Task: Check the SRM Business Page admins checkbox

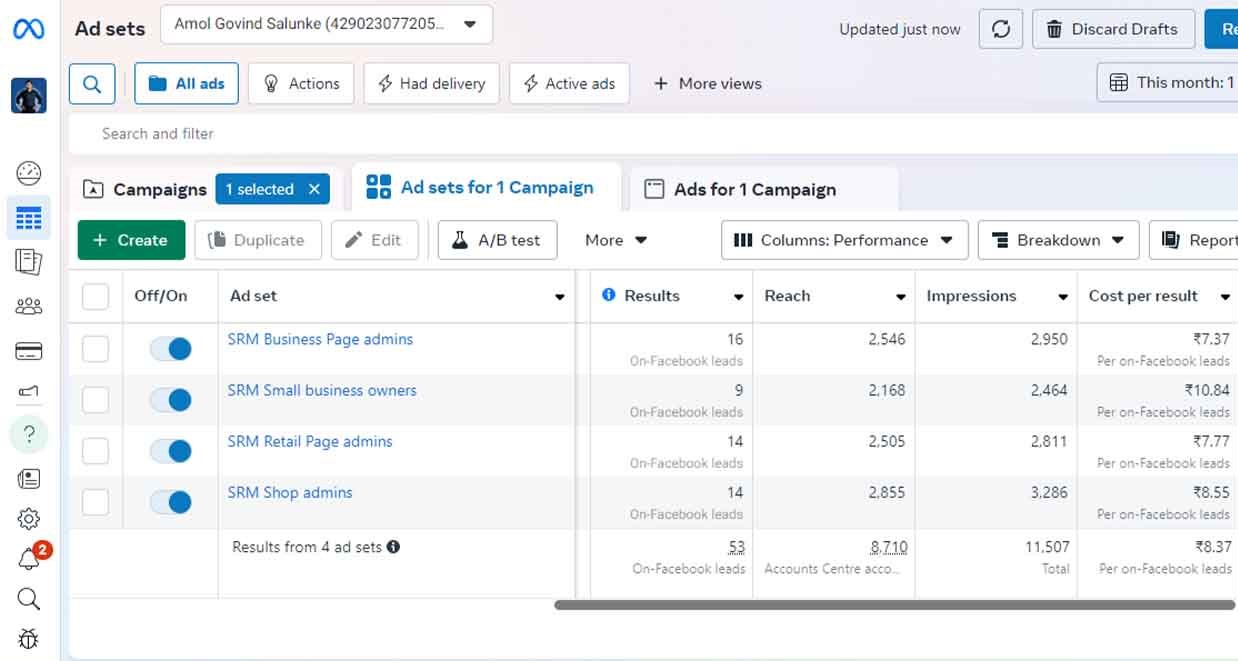Action: [95, 348]
